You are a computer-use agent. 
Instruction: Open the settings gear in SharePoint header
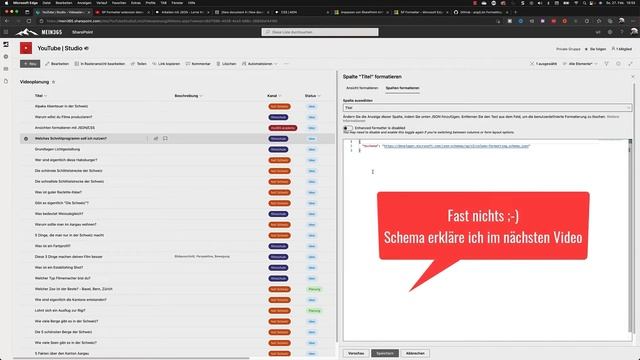click(610, 32)
